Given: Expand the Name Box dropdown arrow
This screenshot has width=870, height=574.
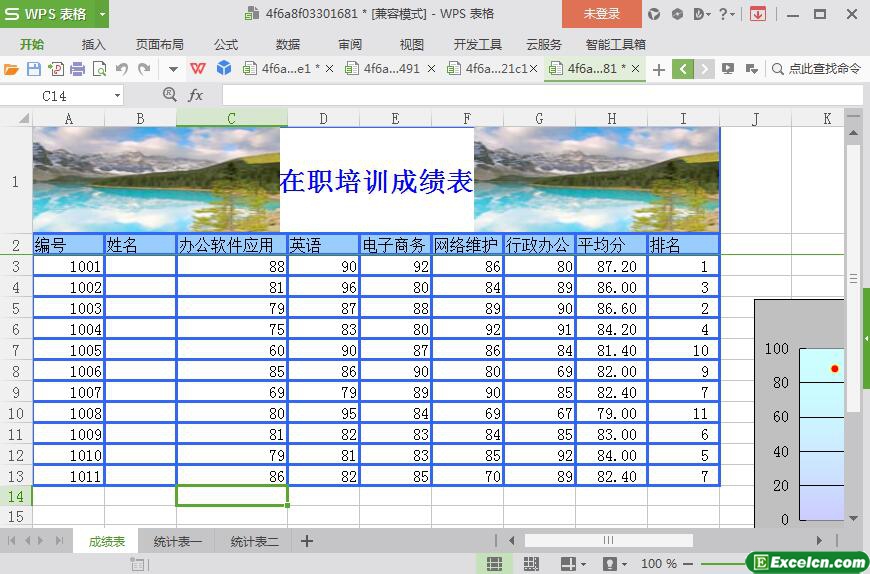Looking at the screenshot, I should tap(117, 95).
